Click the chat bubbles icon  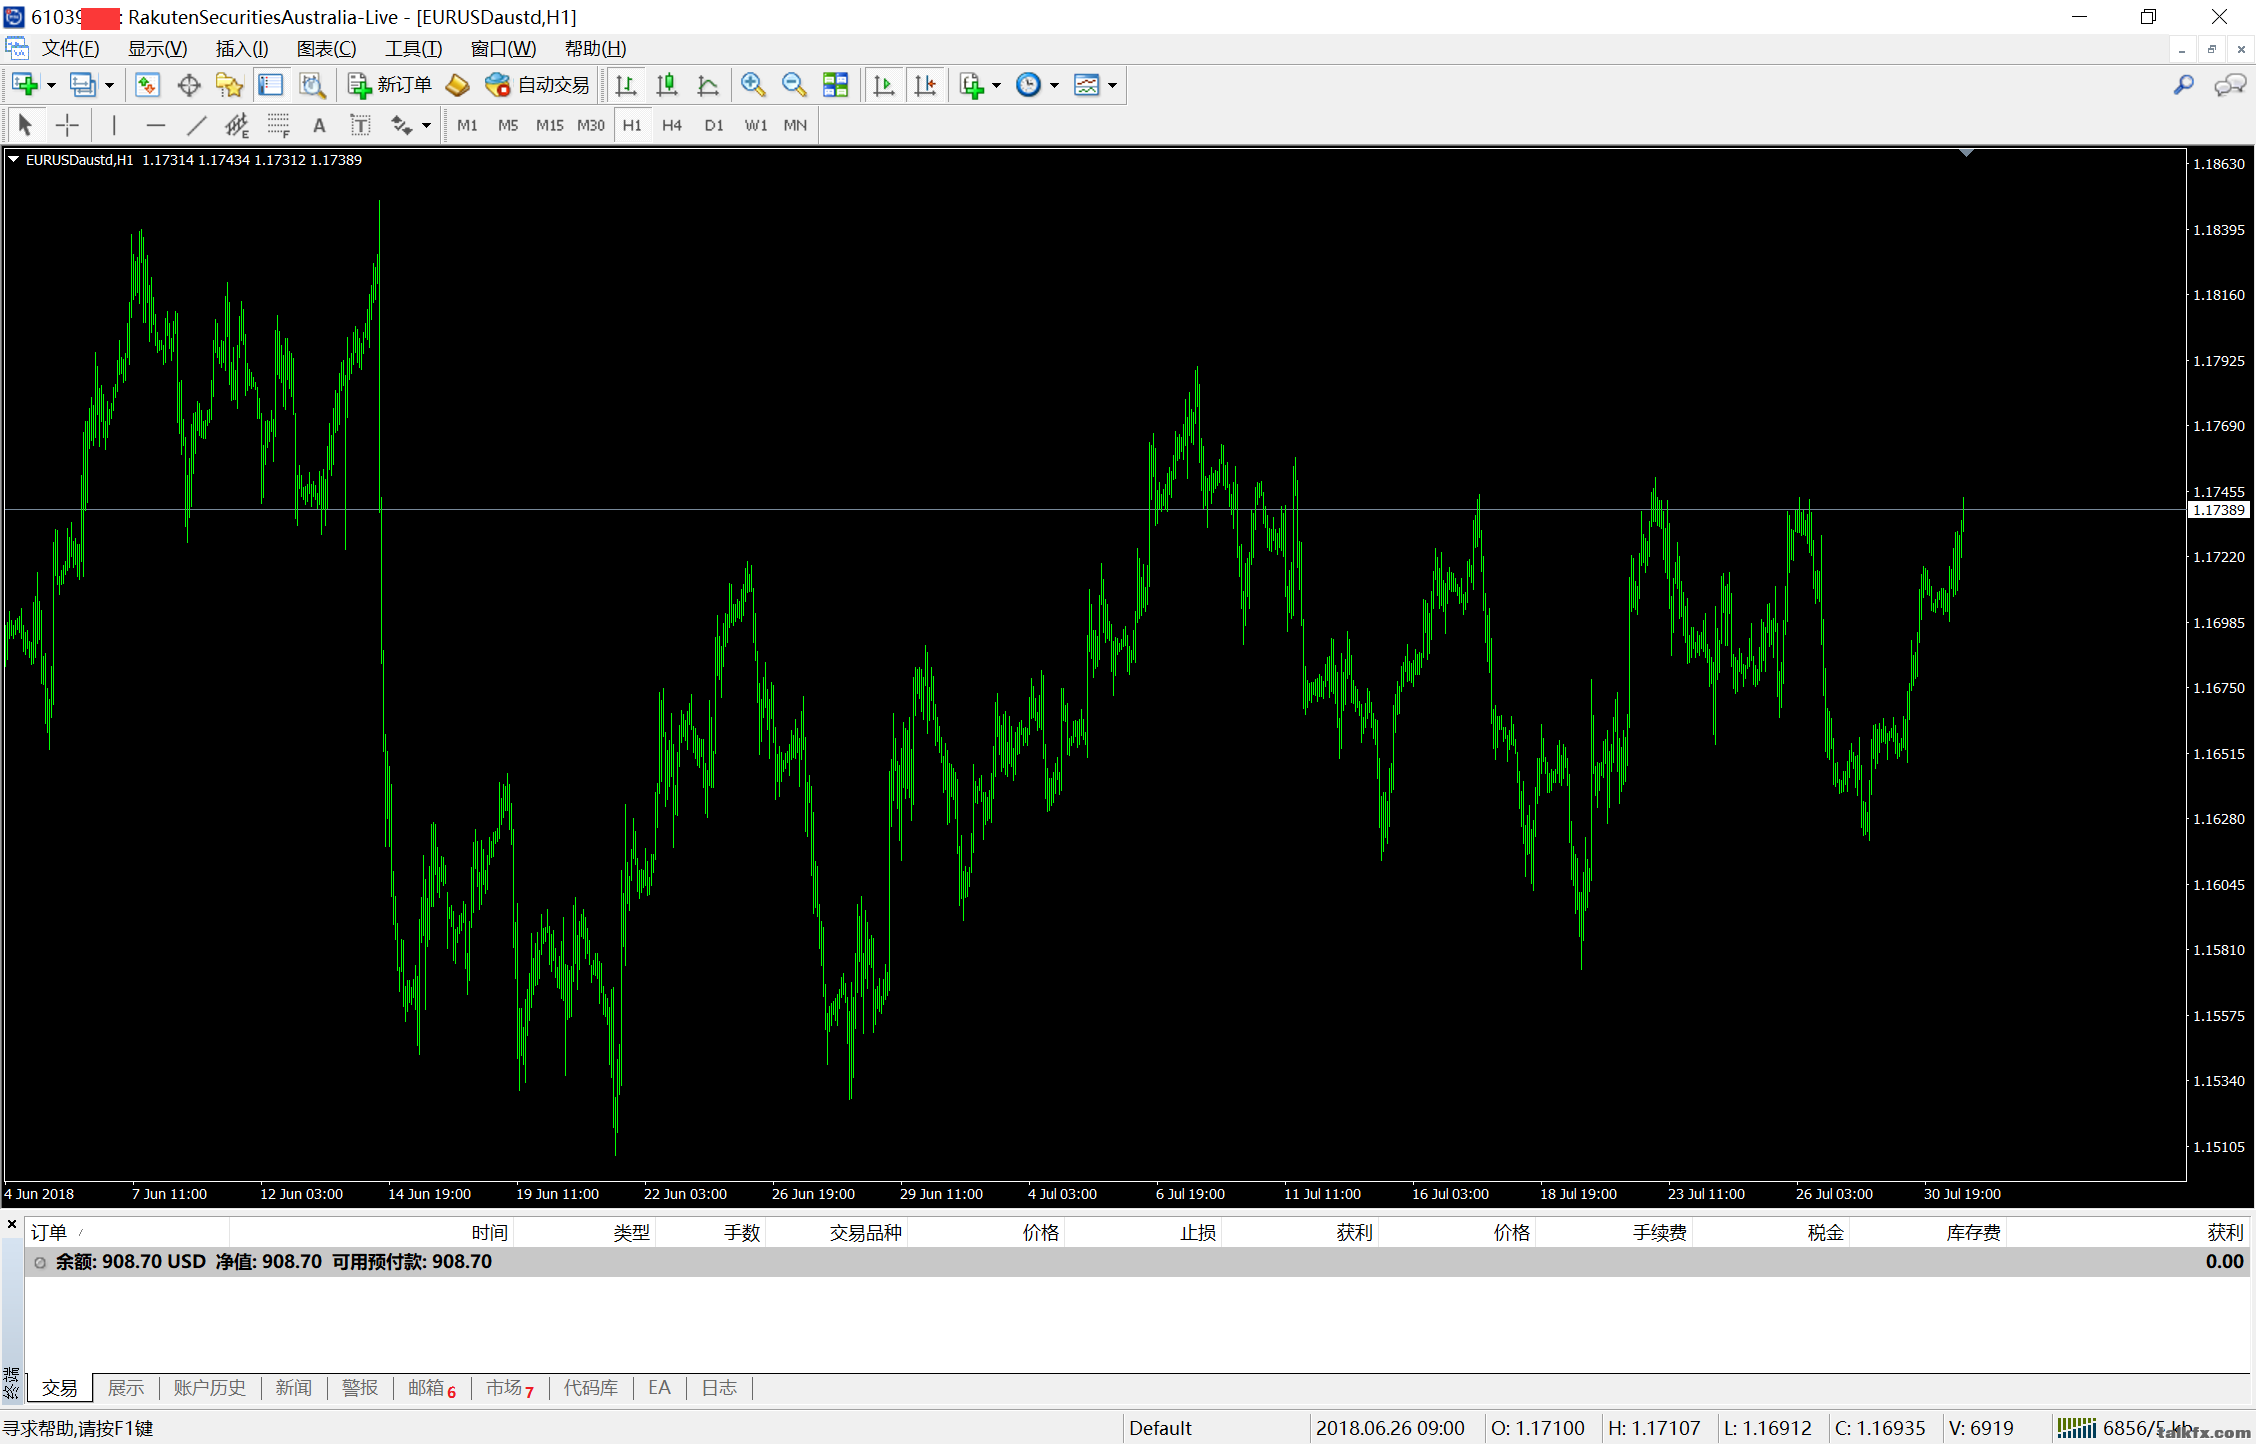pos(2230,85)
